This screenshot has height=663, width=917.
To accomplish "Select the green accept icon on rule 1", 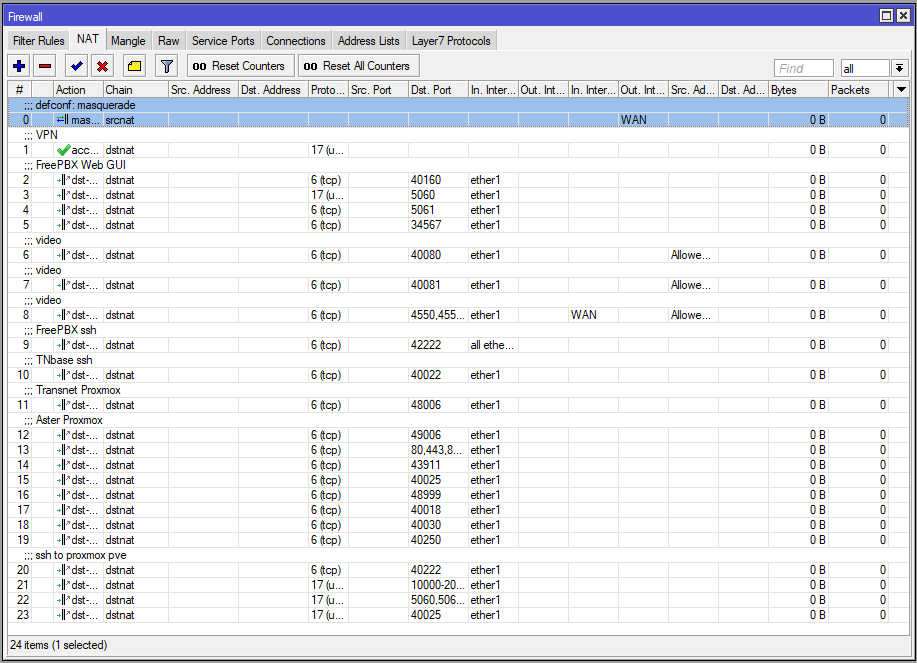I will (x=63, y=150).
